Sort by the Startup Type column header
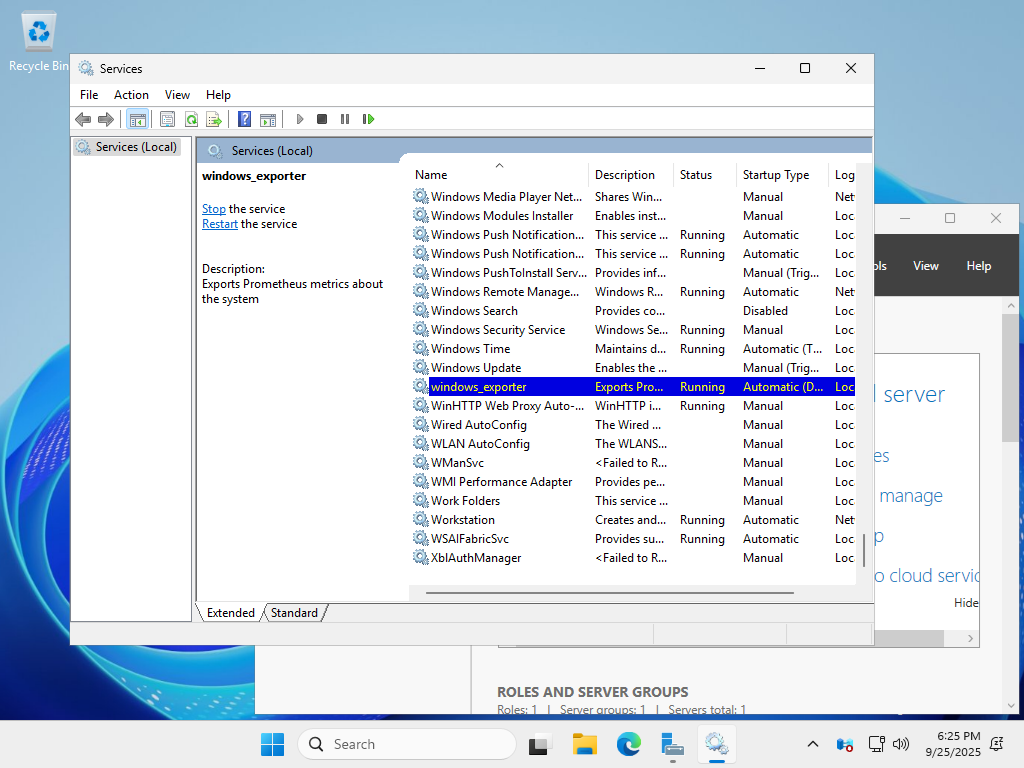1024x768 pixels. coord(776,175)
